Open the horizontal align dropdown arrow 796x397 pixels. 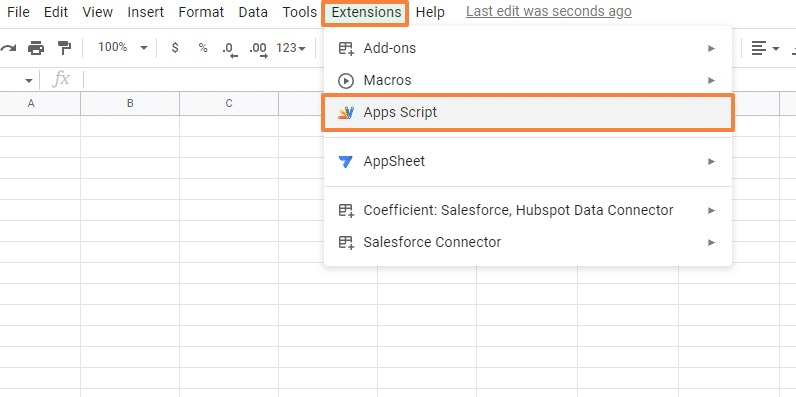[776, 49]
